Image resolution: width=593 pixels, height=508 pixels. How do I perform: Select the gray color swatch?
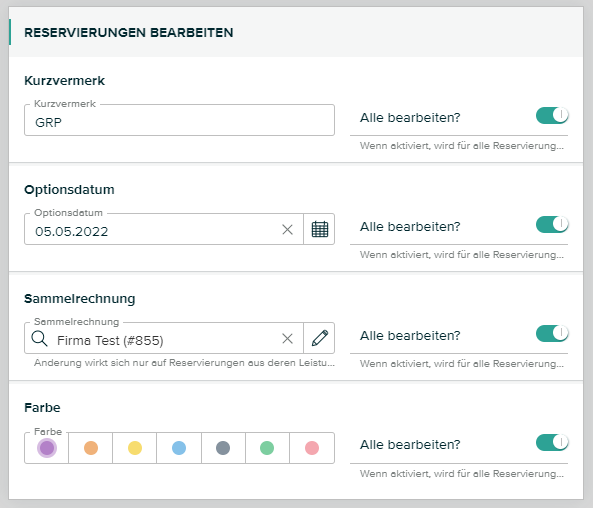click(223, 448)
